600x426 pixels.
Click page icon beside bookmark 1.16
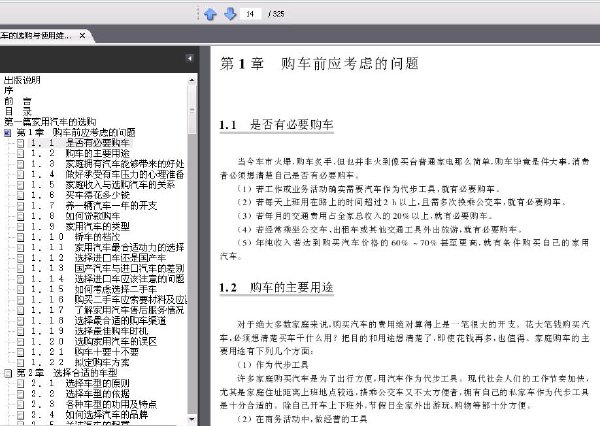20,300
